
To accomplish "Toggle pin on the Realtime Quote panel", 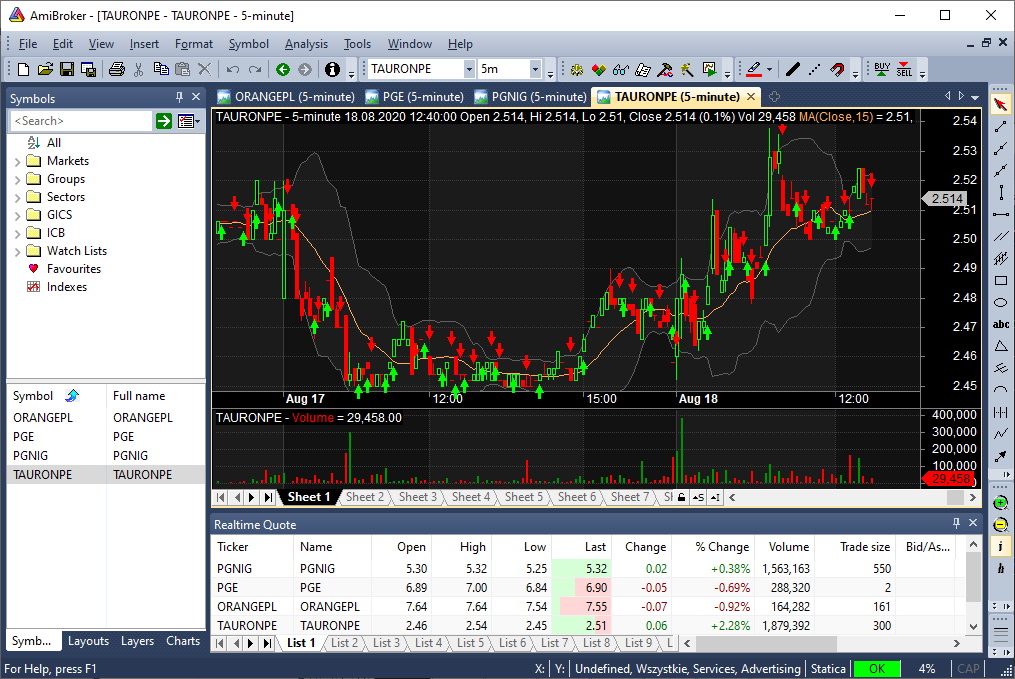I will (955, 523).
